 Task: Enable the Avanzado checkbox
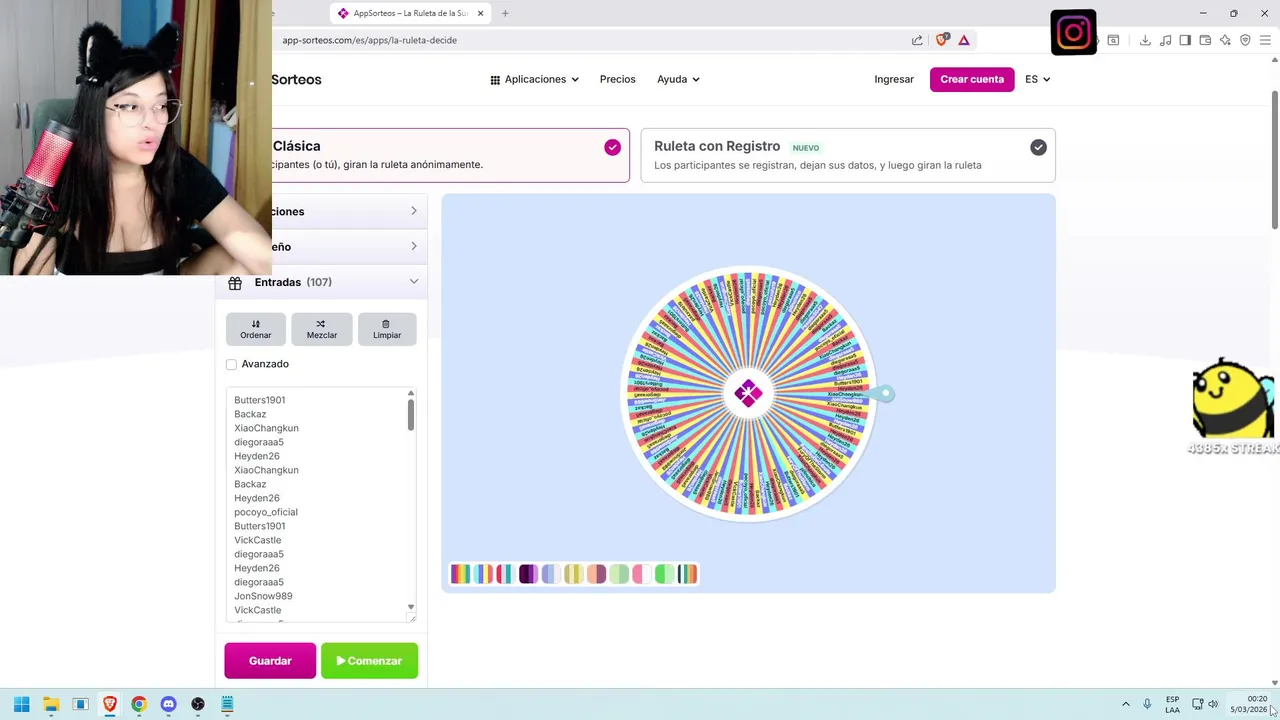(x=231, y=365)
